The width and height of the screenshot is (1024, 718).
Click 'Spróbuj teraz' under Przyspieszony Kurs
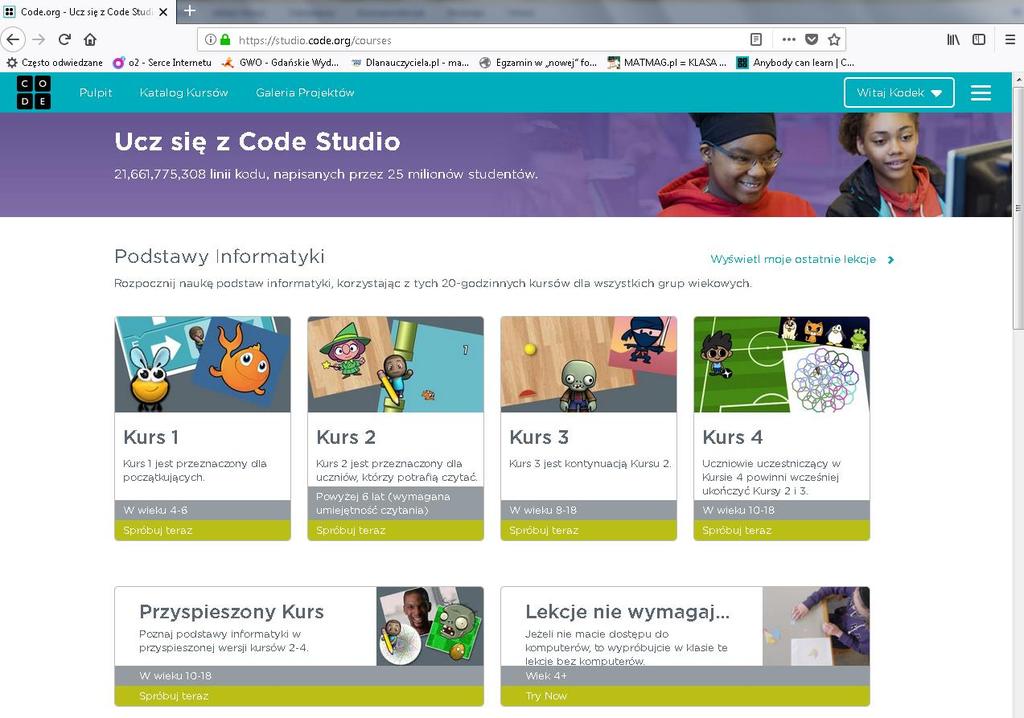point(299,696)
